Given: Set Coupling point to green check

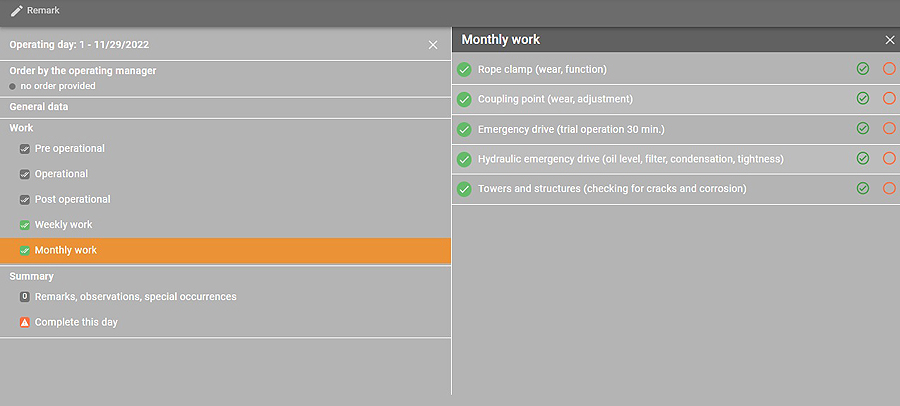Looking at the screenshot, I should (x=863, y=99).
